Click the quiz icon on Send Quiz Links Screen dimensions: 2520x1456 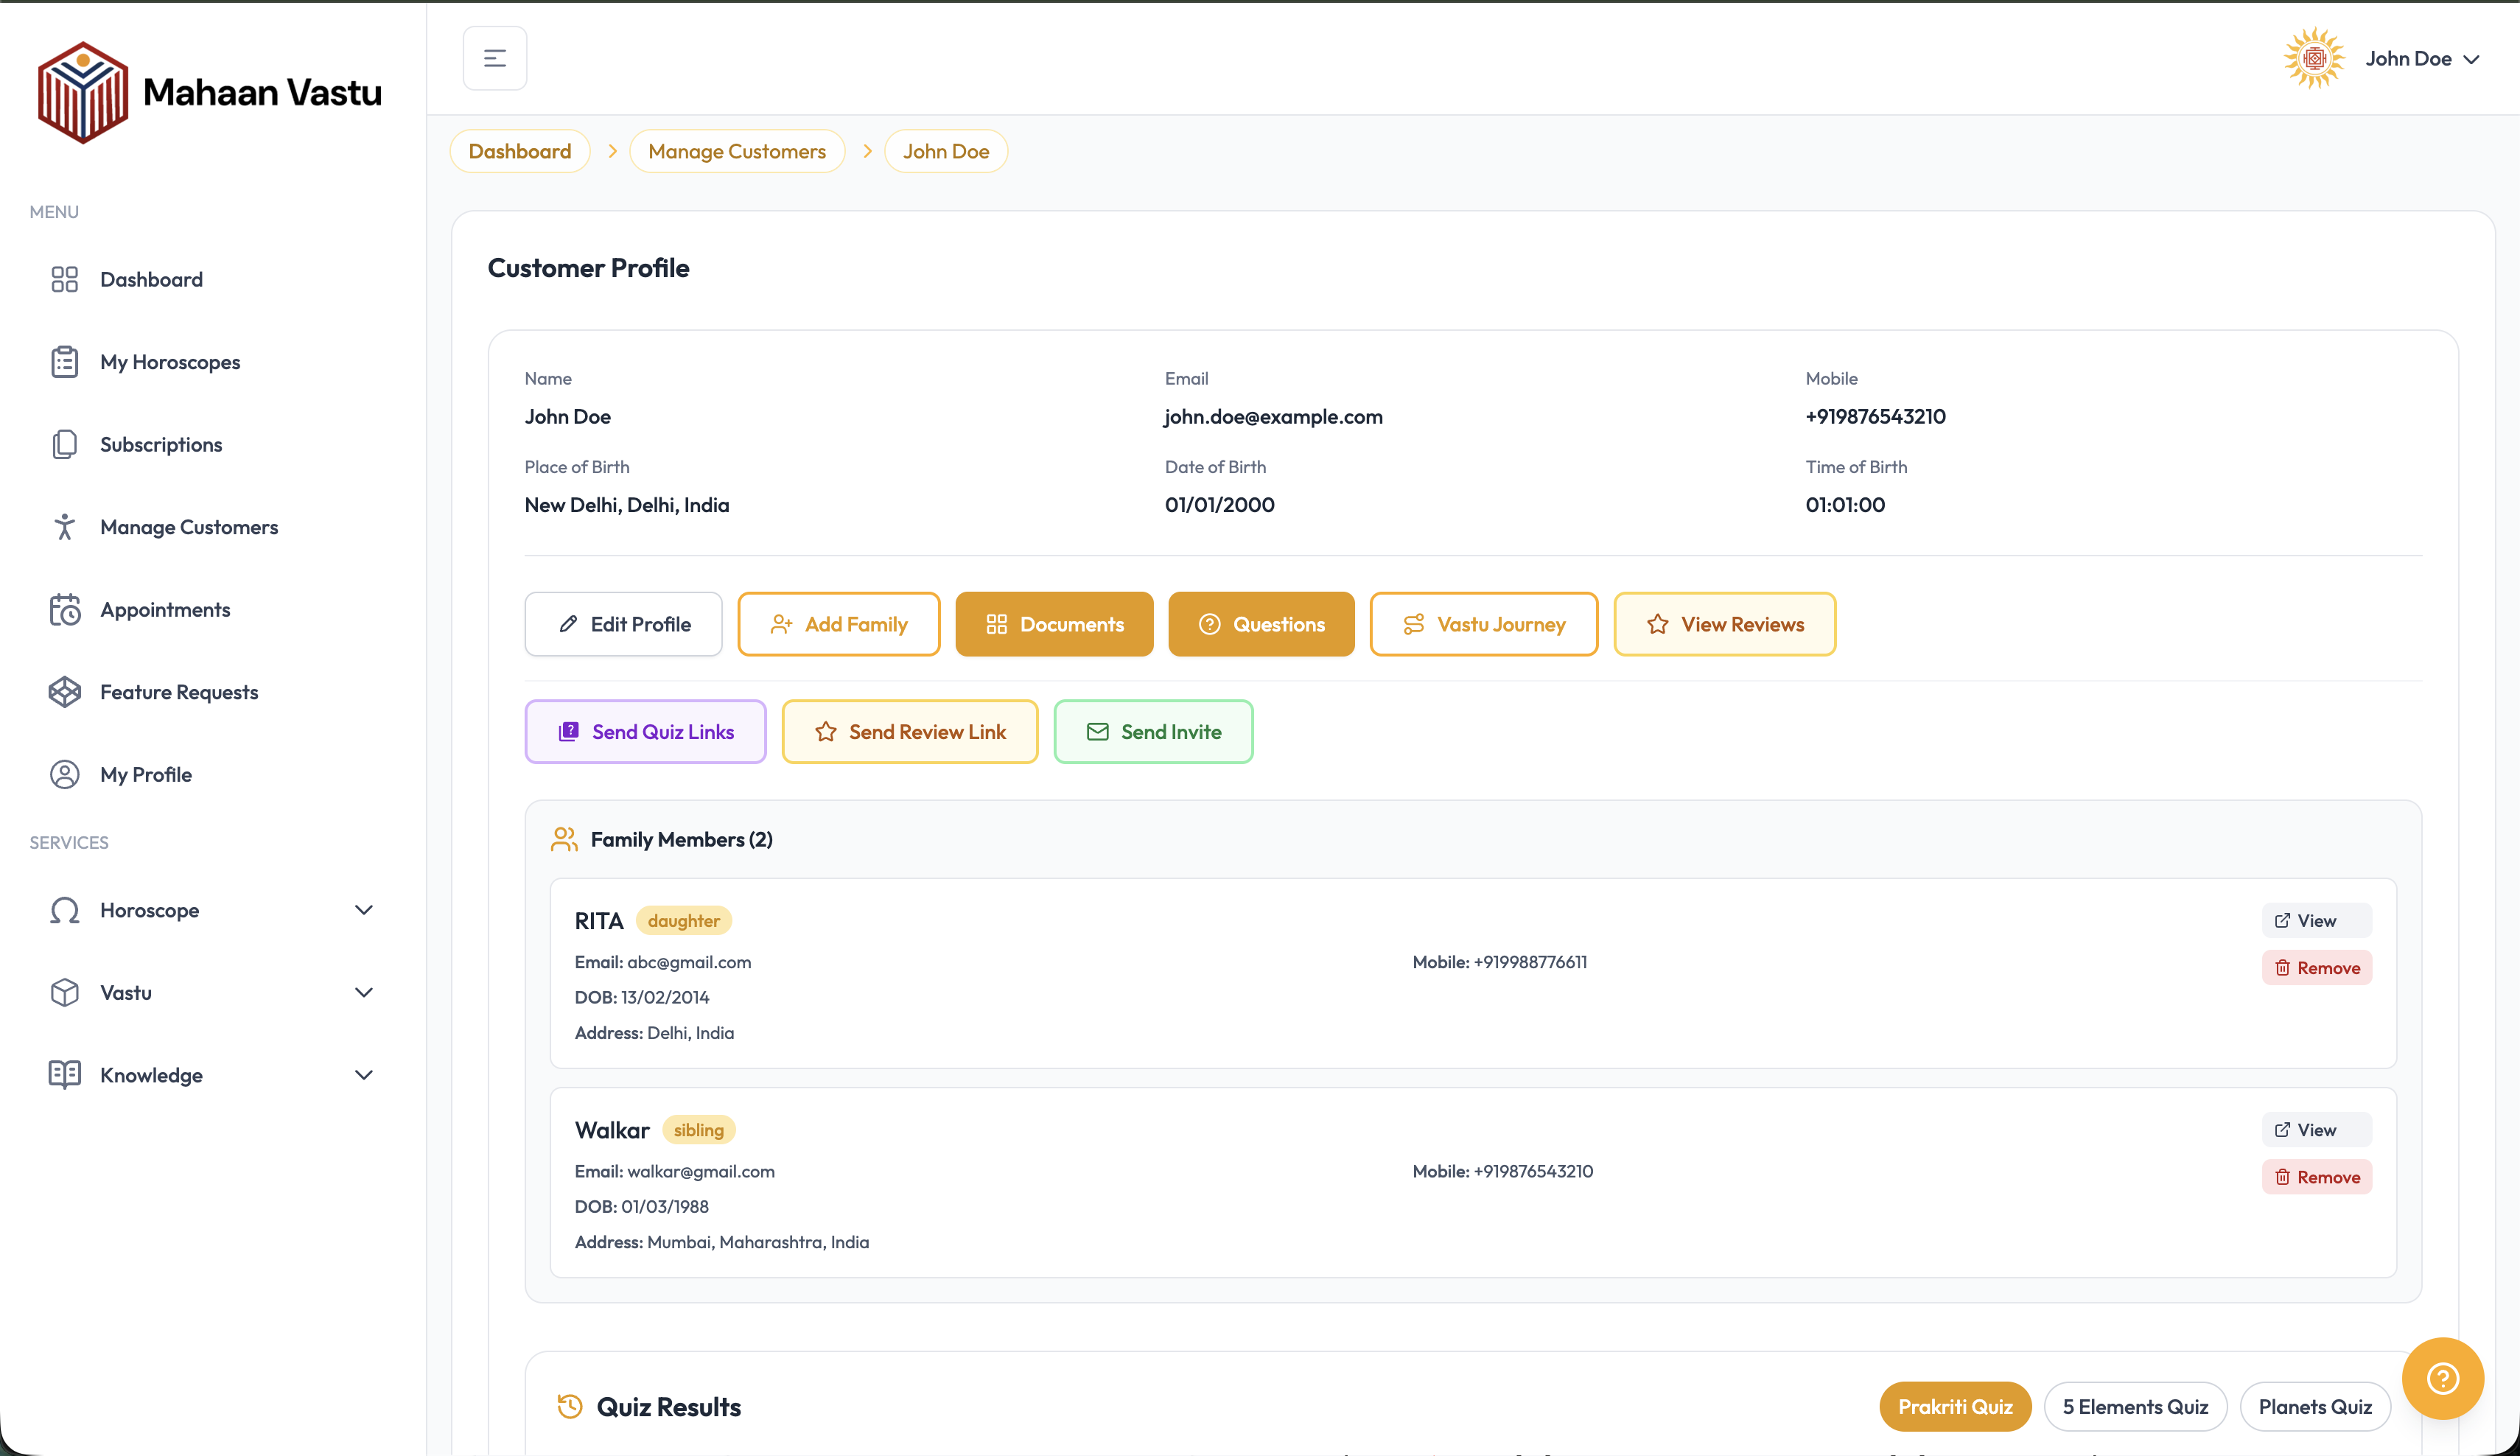tap(568, 732)
